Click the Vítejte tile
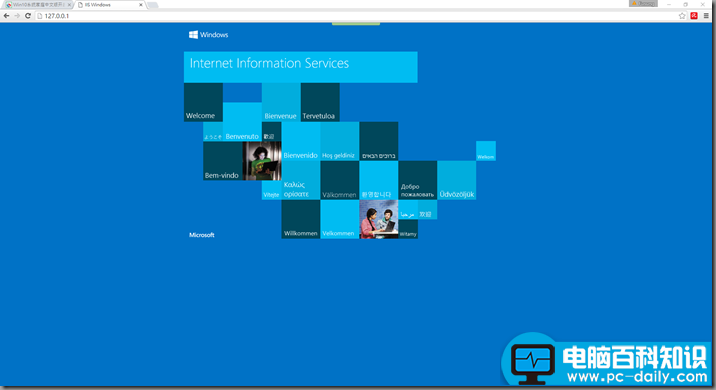Image resolution: width=716 pixels, height=390 pixels. (x=271, y=190)
